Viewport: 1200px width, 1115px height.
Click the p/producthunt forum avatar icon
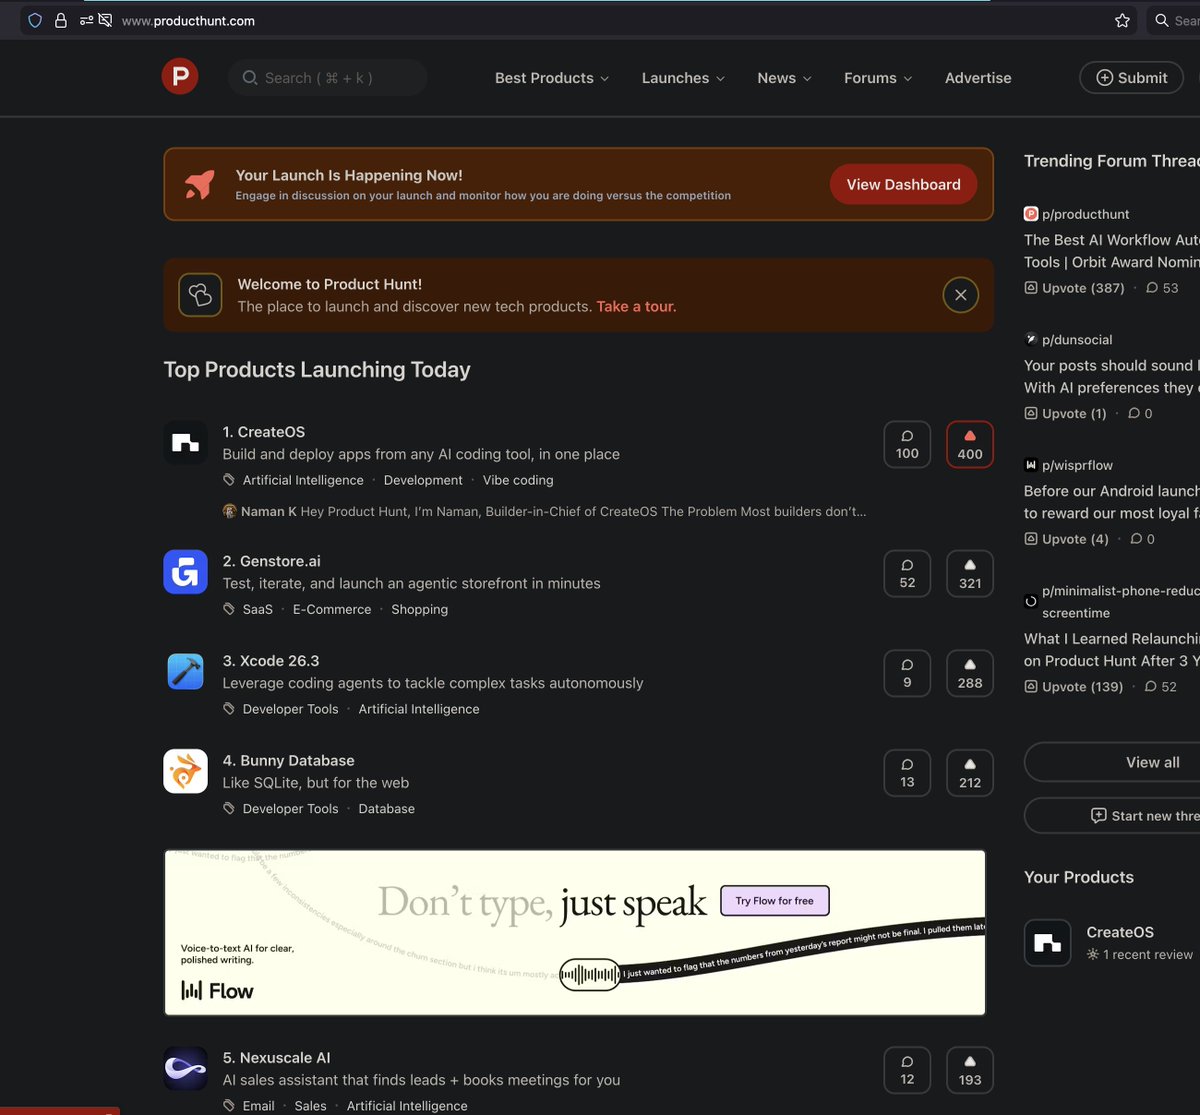point(1031,214)
